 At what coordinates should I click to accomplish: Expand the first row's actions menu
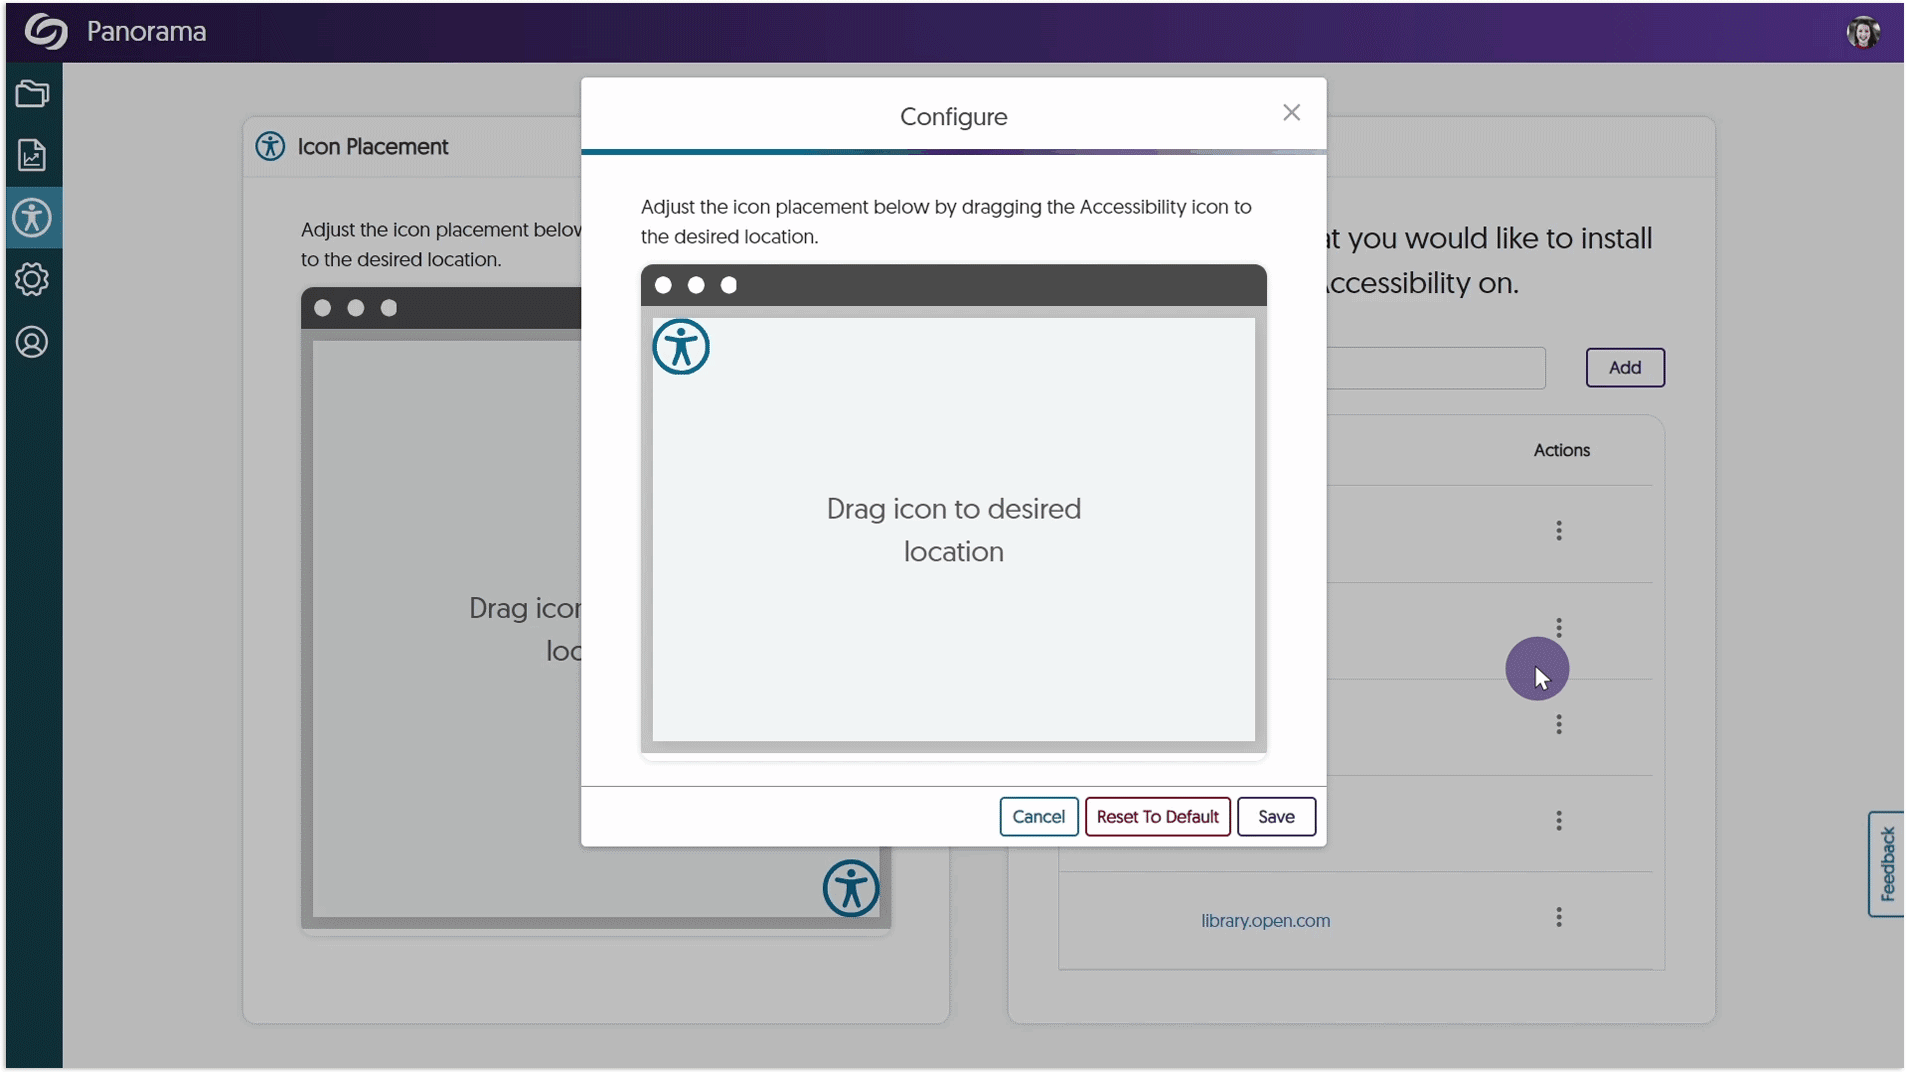1558,531
